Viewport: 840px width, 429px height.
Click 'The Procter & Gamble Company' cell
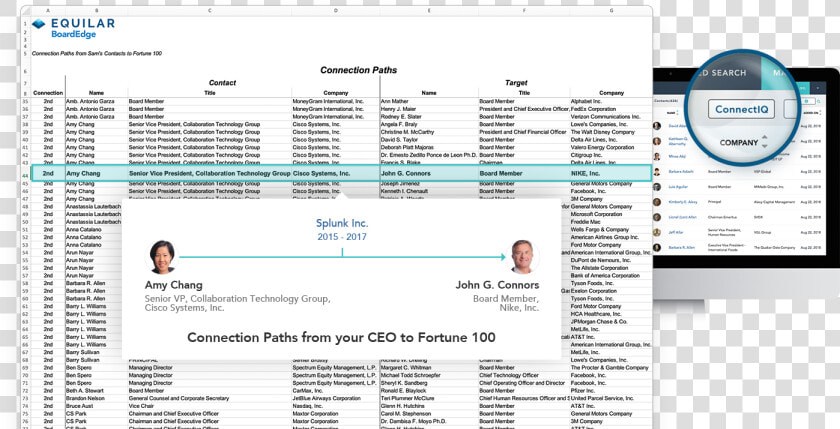[609, 368]
